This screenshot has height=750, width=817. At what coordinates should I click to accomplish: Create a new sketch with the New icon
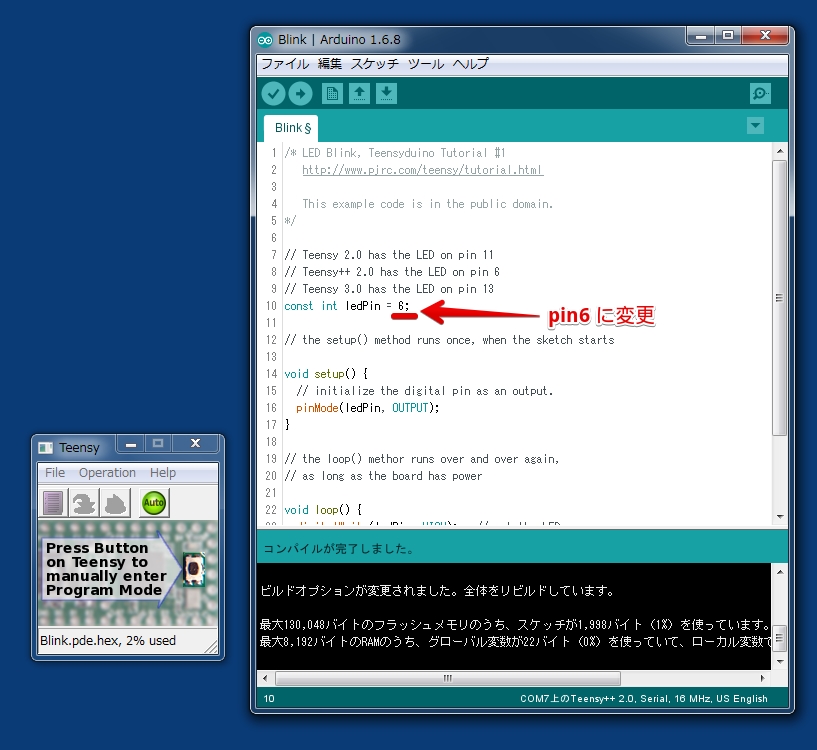[332, 94]
